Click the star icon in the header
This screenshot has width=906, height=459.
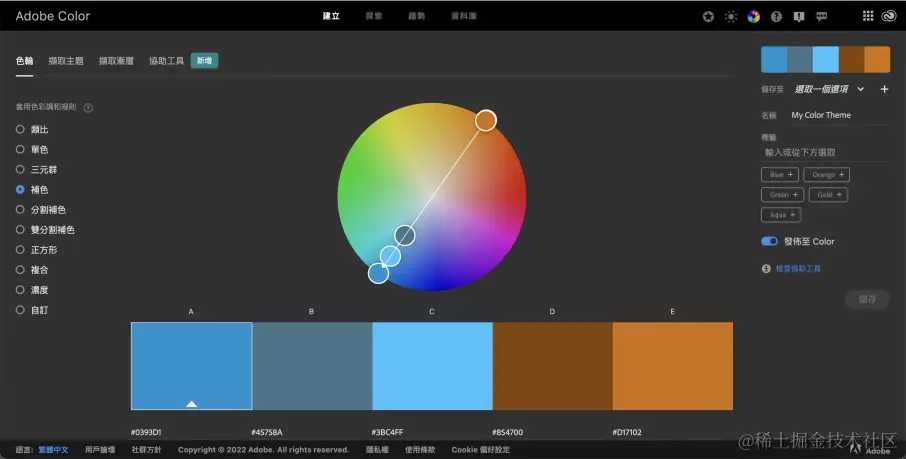[708, 17]
